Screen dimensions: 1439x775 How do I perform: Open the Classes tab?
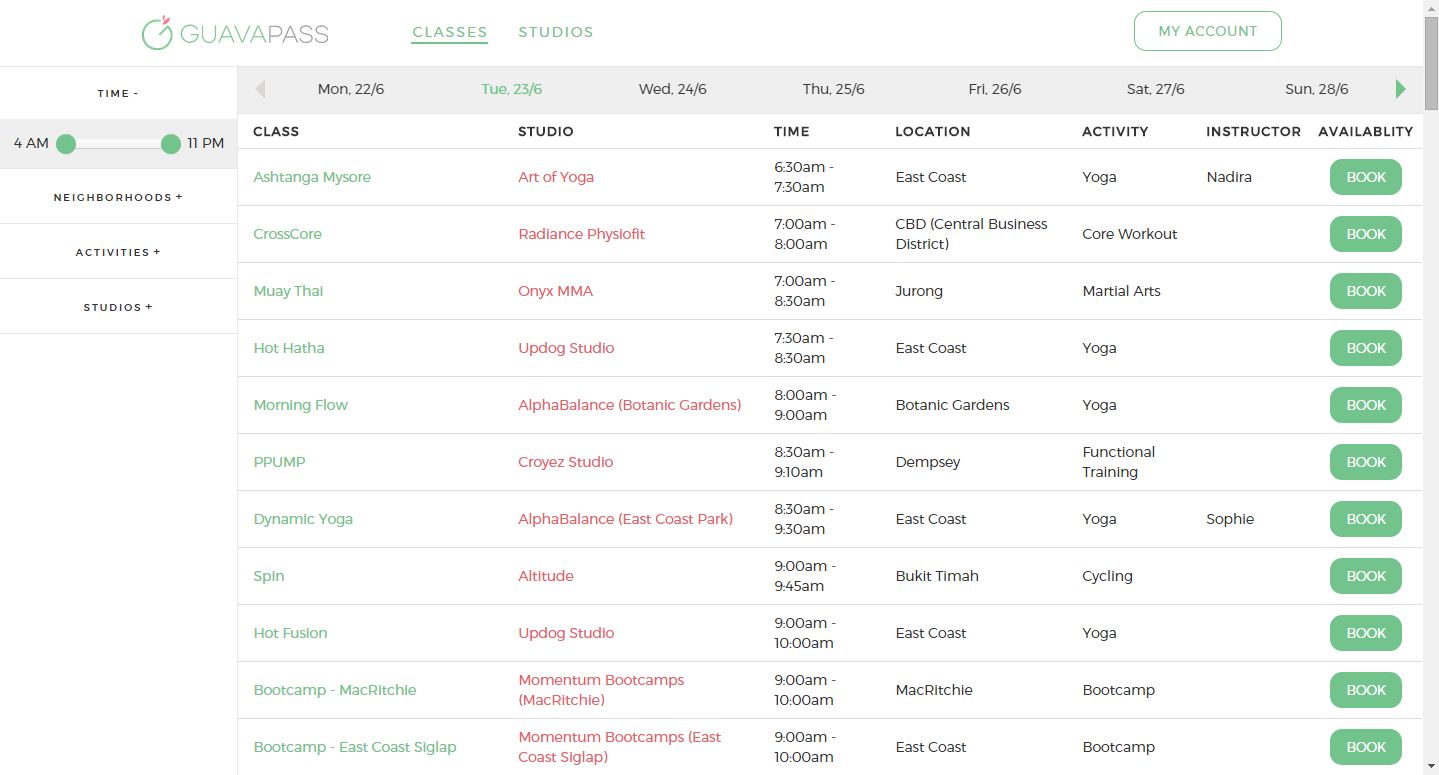click(x=450, y=32)
